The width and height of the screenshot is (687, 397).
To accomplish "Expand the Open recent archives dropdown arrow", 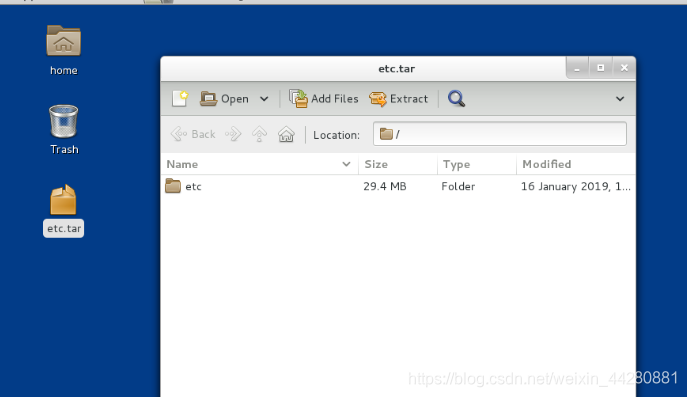I will (264, 99).
